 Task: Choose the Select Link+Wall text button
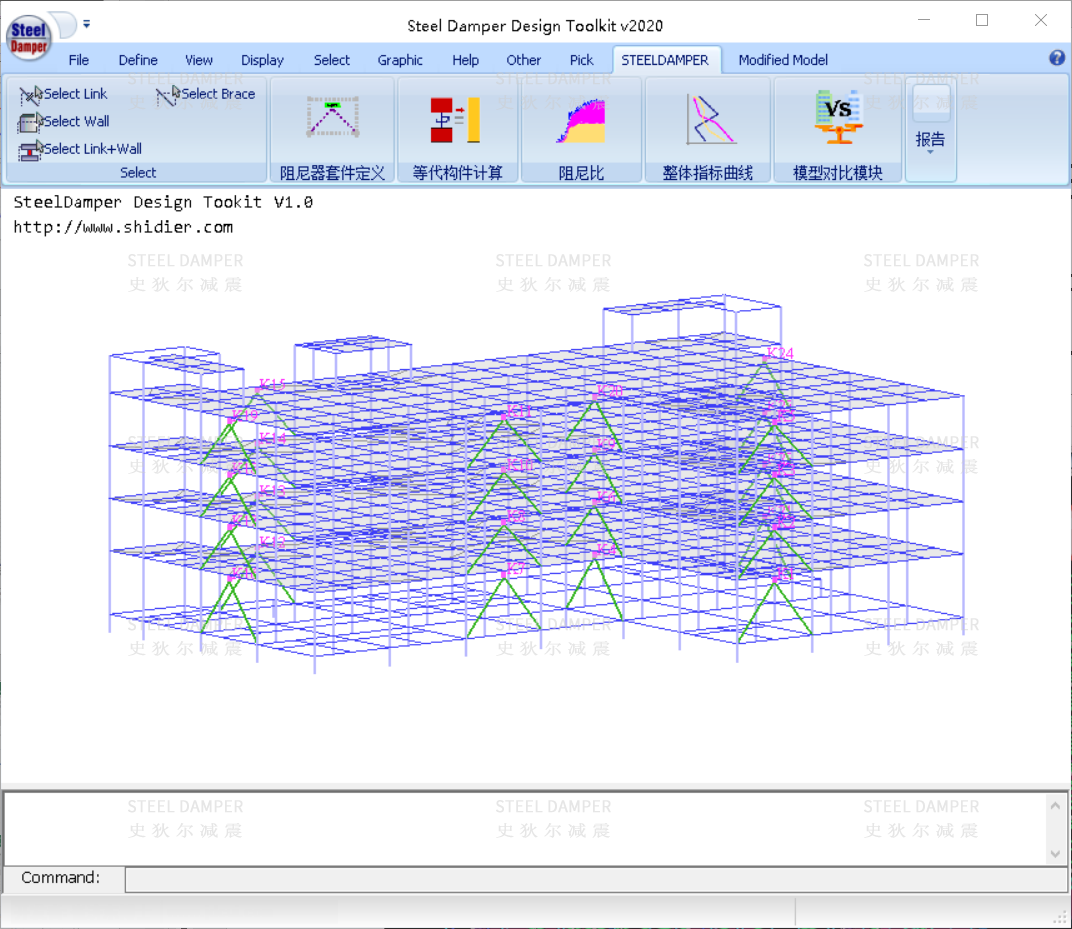(x=93, y=149)
